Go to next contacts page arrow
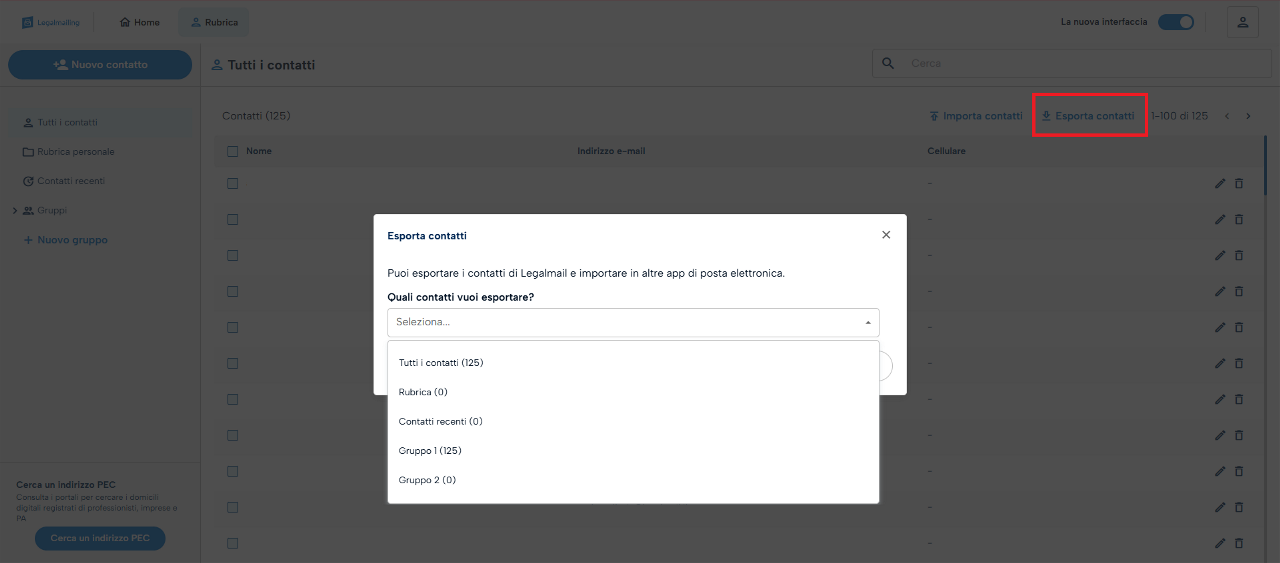Image resolution: width=1280 pixels, height=563 pixels. click(x=1248, y=116)
